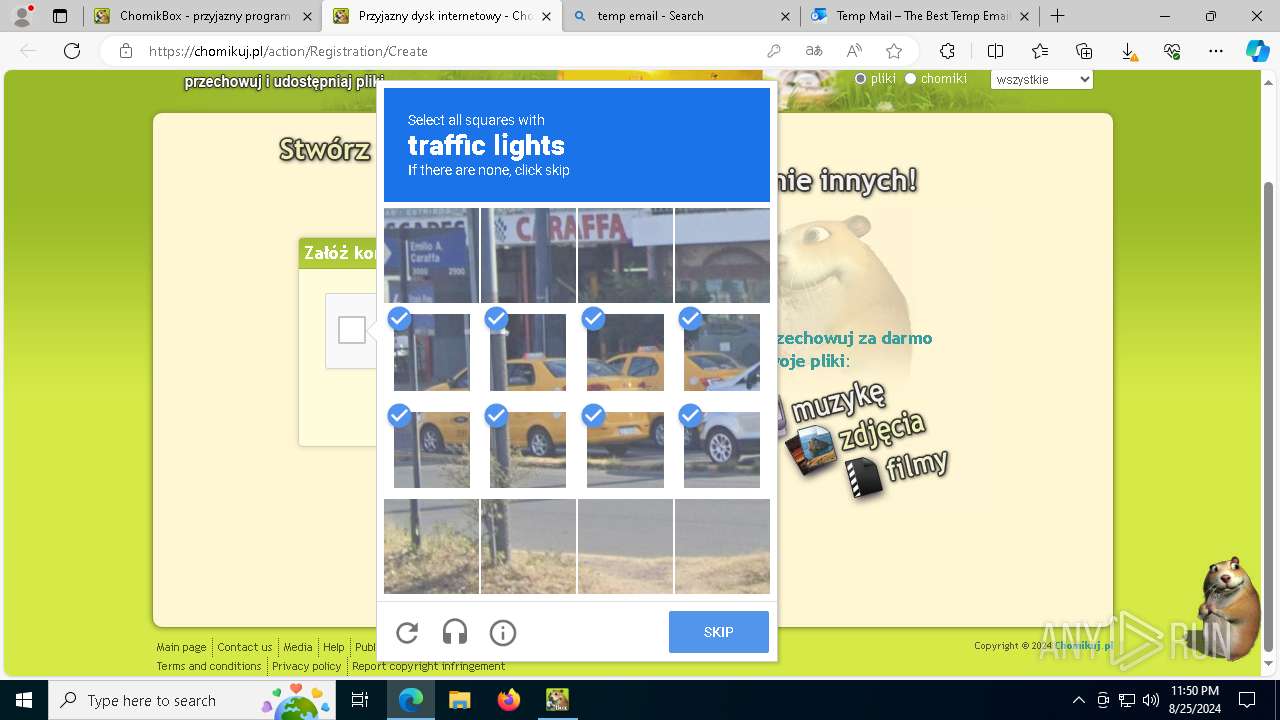Click taskbar search box
The width and height of the screenshot is (1280, 720).
[194, 700]
